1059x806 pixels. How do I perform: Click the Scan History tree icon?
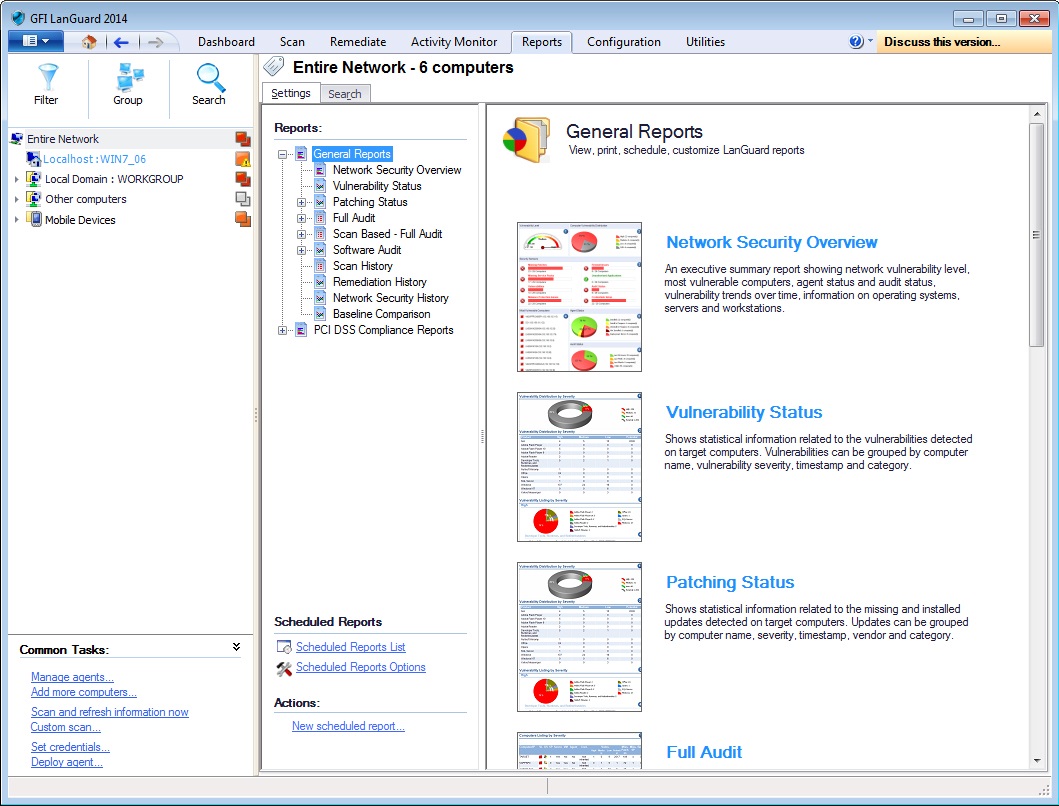coord(320,266)
